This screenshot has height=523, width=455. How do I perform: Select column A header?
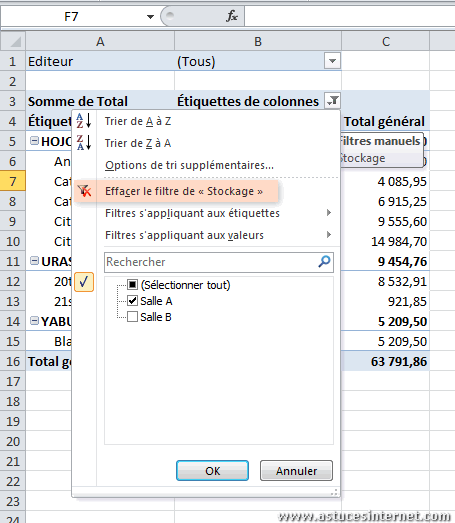(x=100, y=41)
